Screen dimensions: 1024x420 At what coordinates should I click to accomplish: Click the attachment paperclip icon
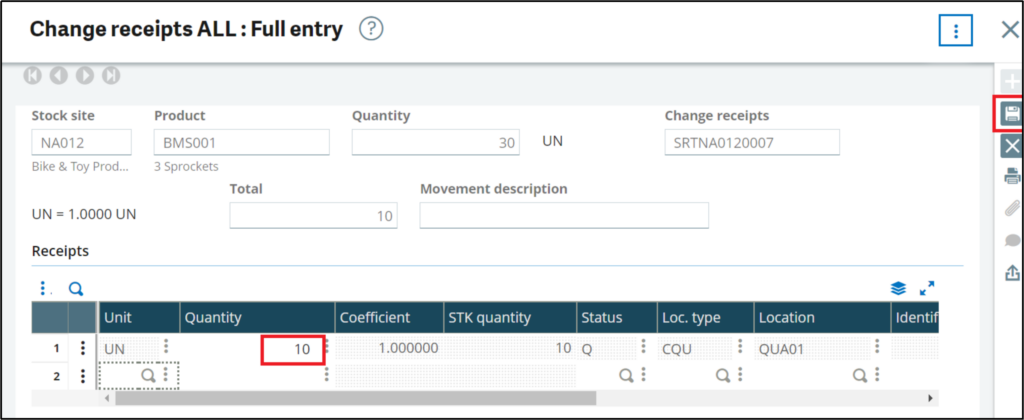tap(1011, 209)
